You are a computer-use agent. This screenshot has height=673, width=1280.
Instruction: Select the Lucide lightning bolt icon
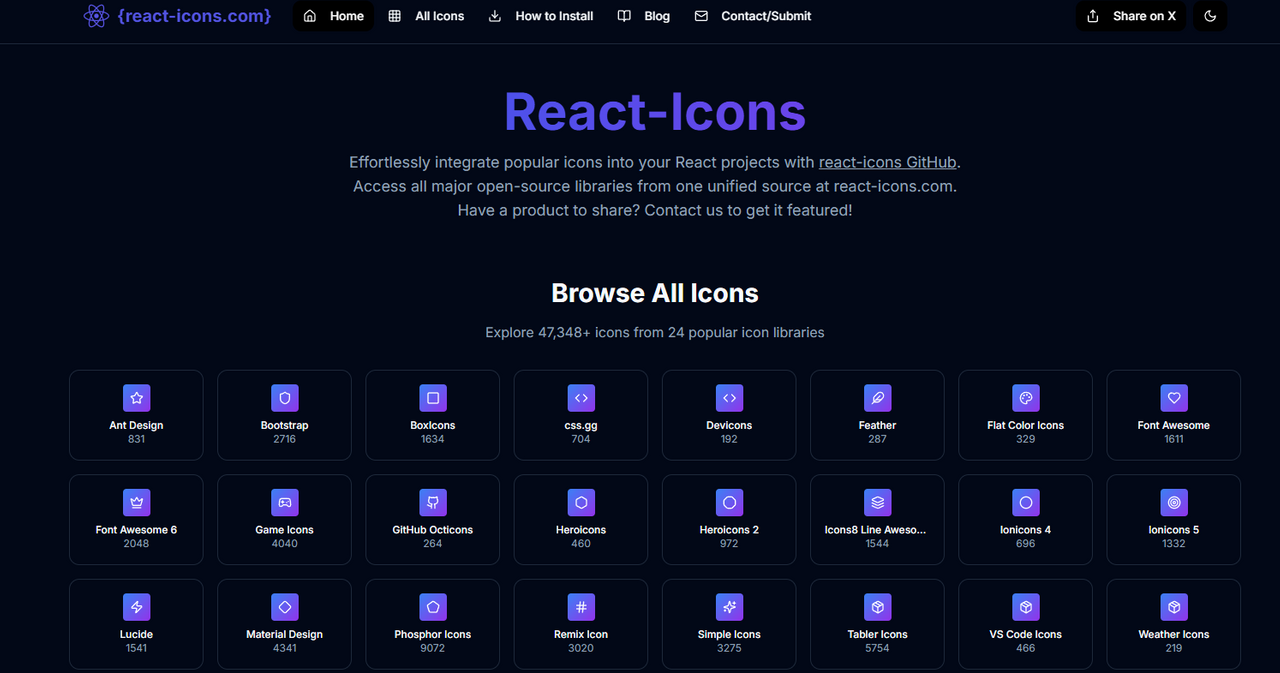[x=136, y=607]
